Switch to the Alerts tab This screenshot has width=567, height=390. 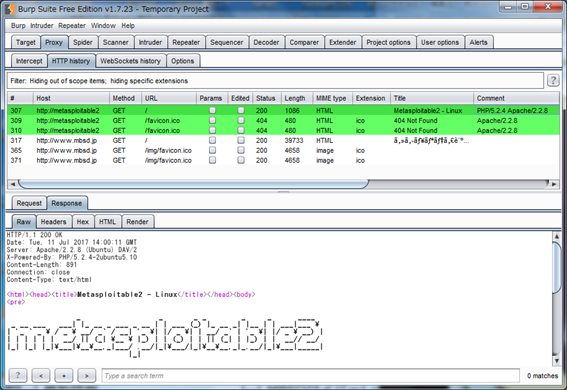pos(478,42)
